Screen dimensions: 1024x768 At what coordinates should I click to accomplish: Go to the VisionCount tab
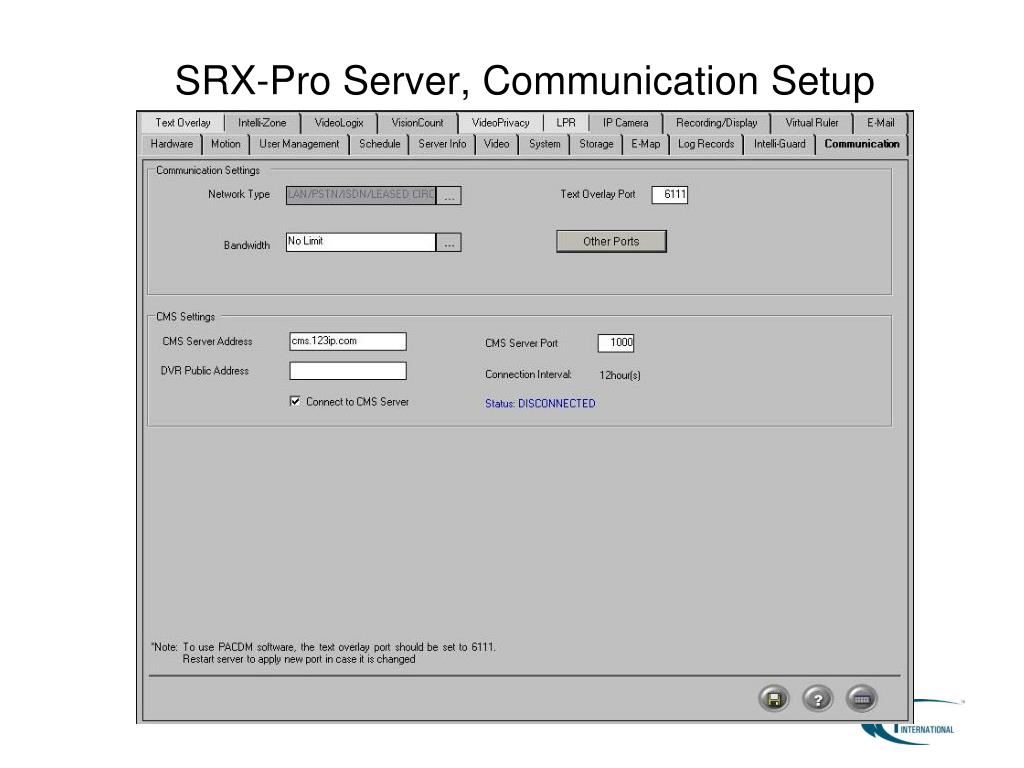417,123
